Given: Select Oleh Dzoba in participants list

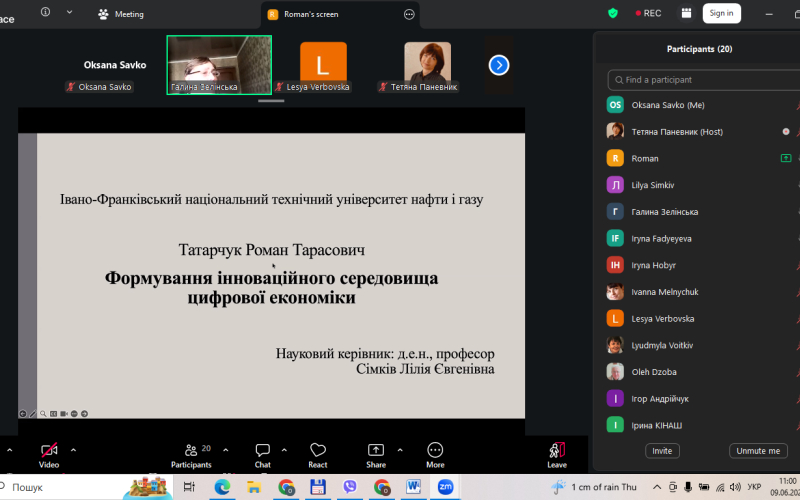Looking at the screenshot, I should pos(702,372).
